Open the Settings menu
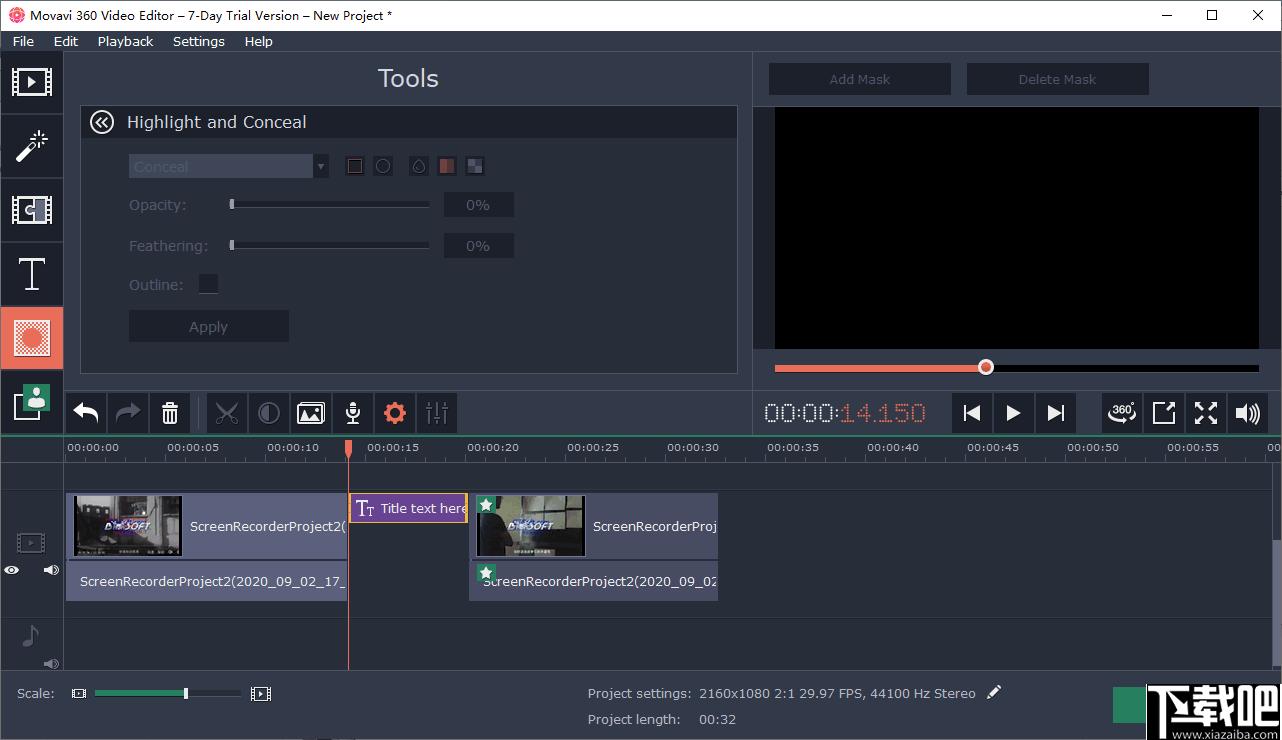1282x740 pixels. (x=198, y=41)
